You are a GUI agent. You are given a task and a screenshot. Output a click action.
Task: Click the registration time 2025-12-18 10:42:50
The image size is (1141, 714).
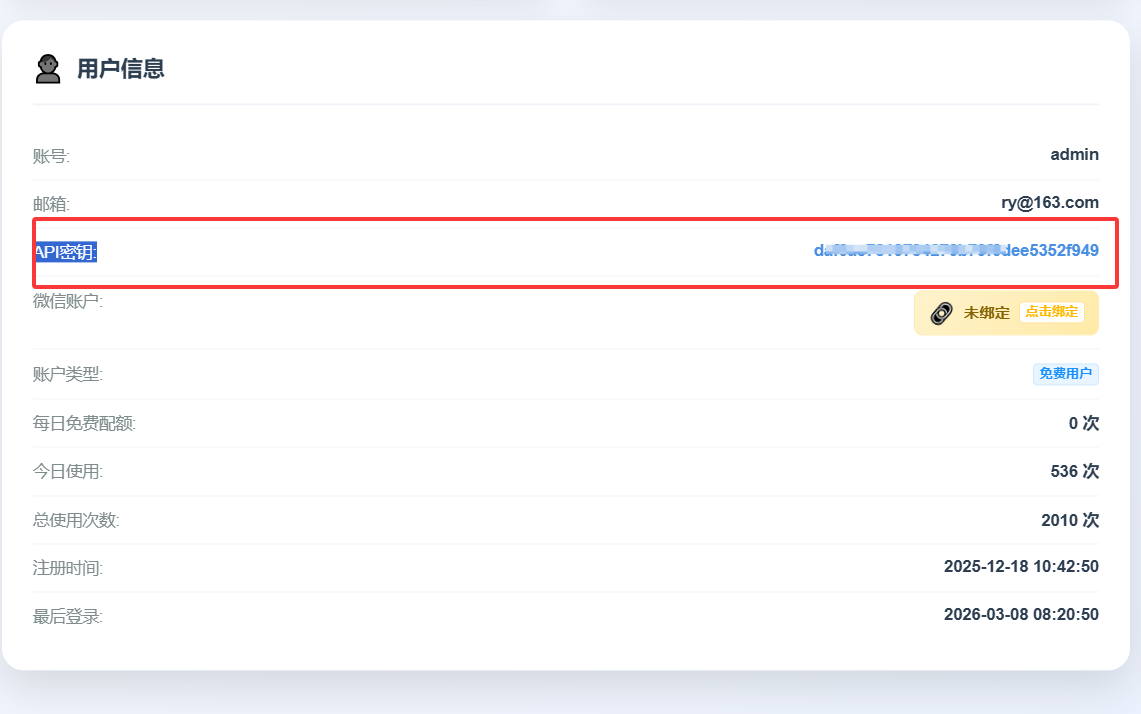[x=1021, y=567]
